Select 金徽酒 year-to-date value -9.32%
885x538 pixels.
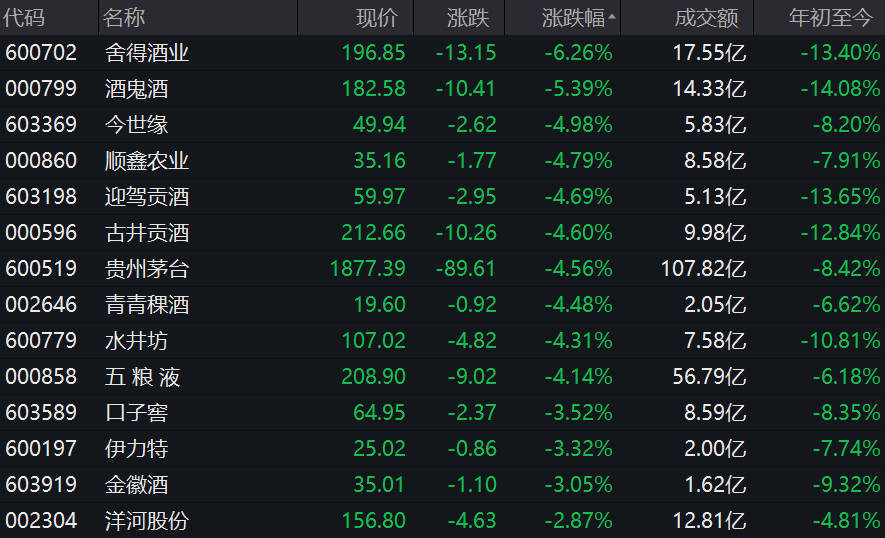(x=841, y=485)
